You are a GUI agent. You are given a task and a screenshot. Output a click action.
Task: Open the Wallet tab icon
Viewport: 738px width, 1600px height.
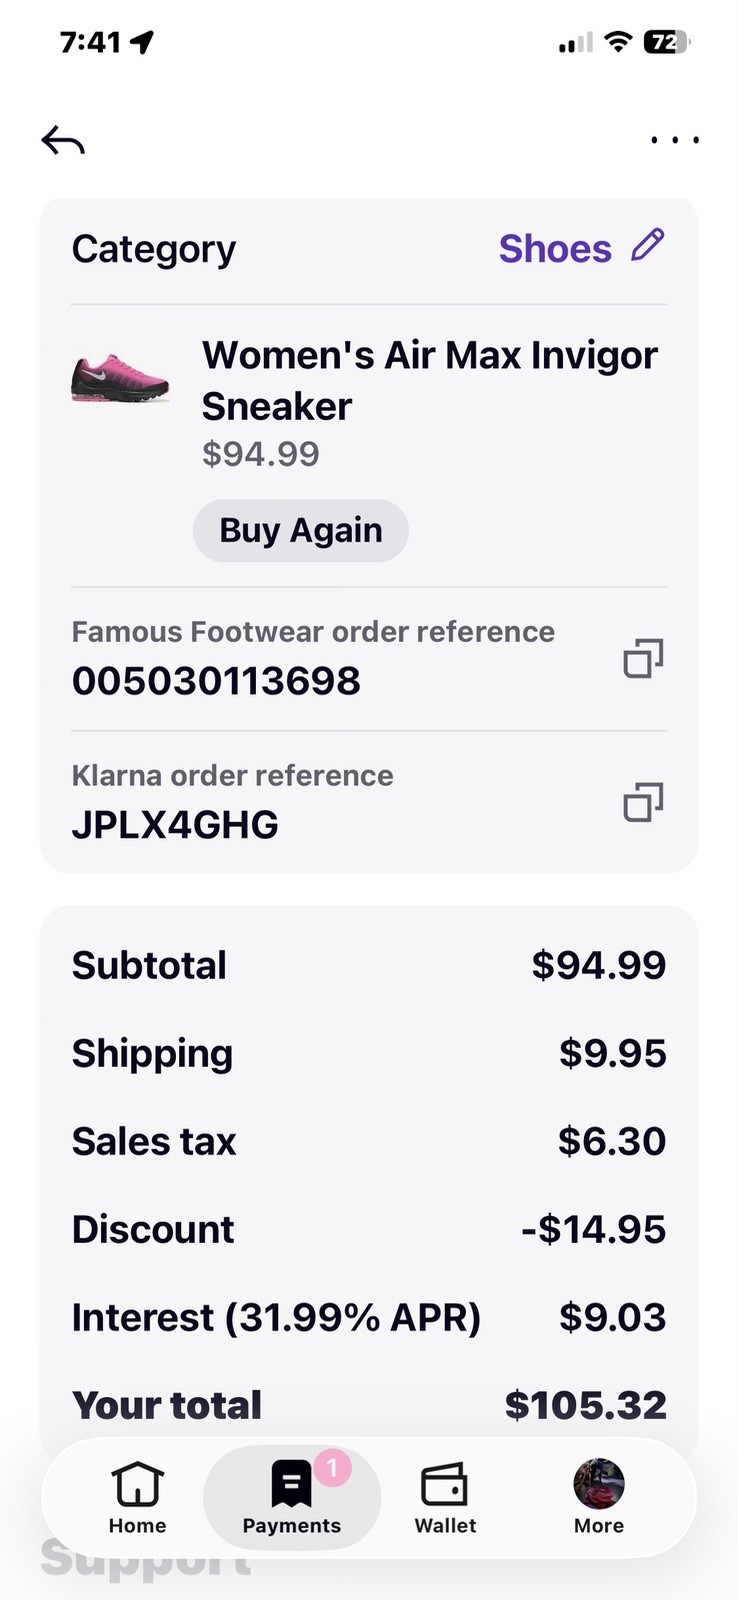click(445, 1485)
